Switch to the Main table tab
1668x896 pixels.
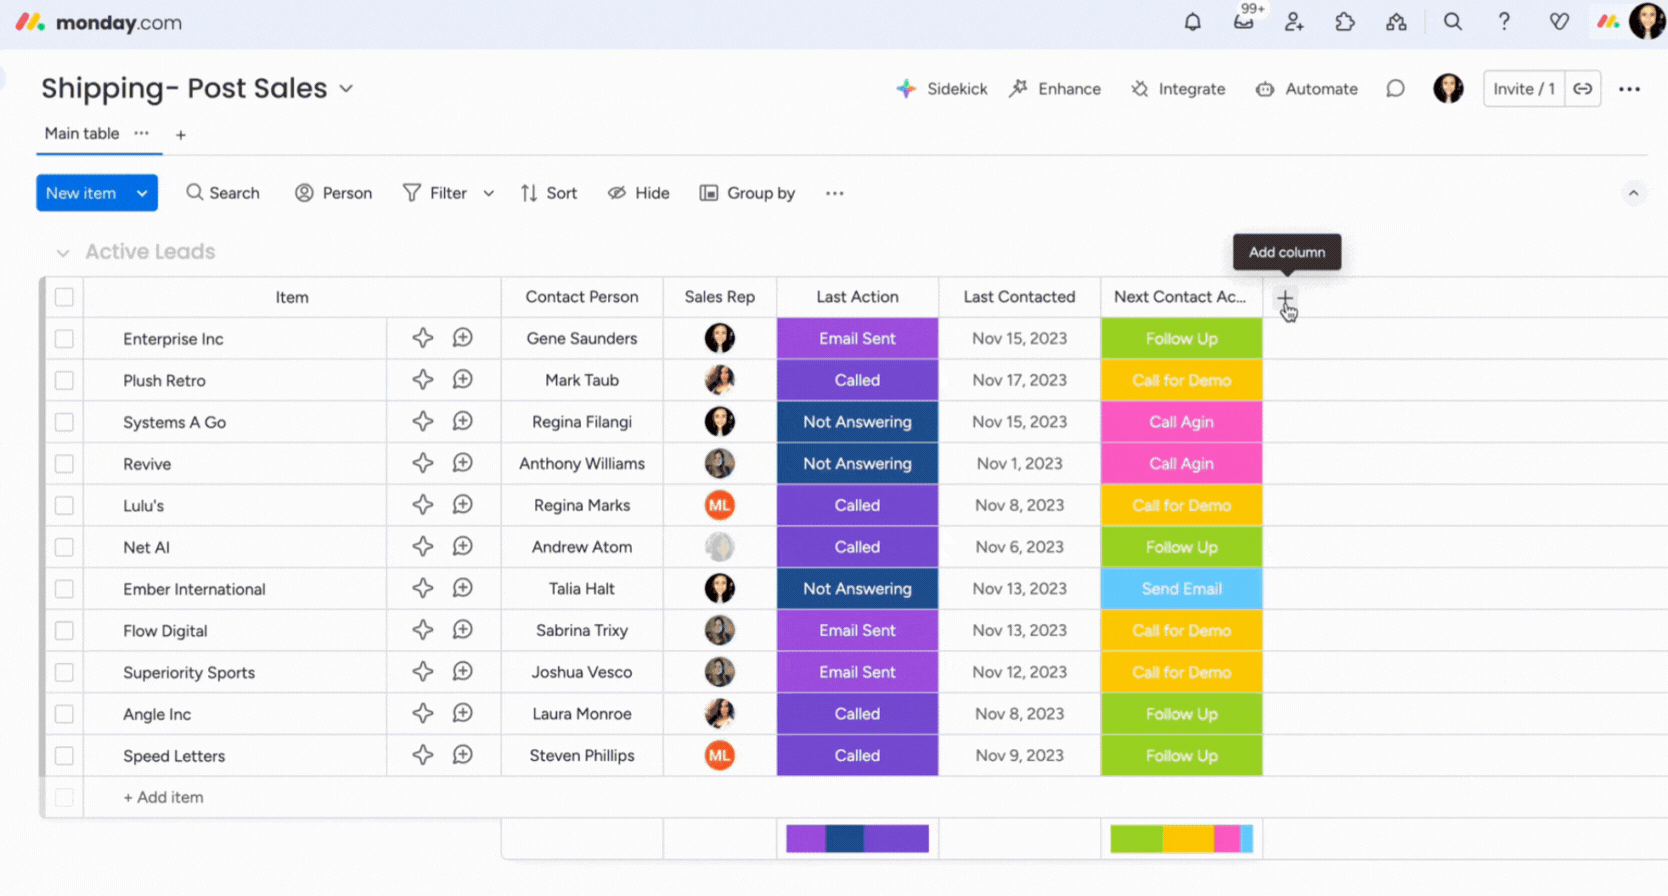click(x=82, y=134)
